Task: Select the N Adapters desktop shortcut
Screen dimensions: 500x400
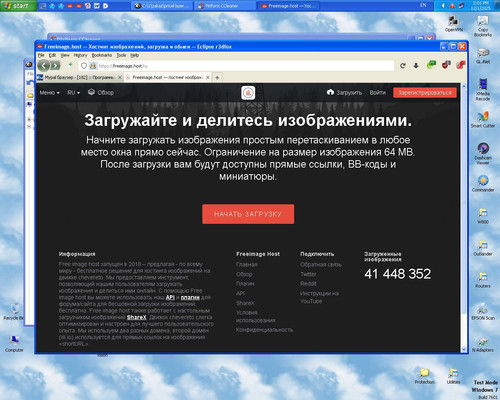Action: click(x=483, y=344)
